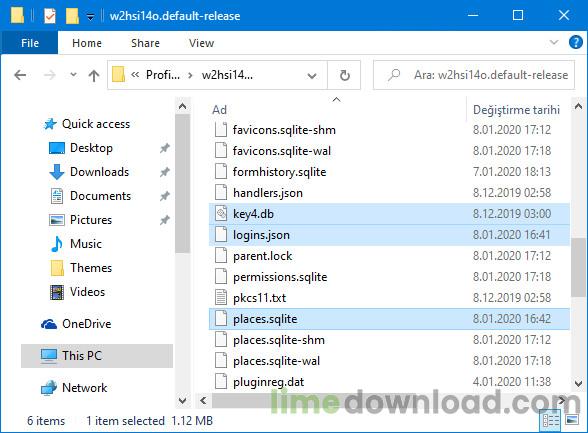Click the Back navigation arrow
Image resolution: width=588 pixels, height=433 pixels.
(20, 75)
